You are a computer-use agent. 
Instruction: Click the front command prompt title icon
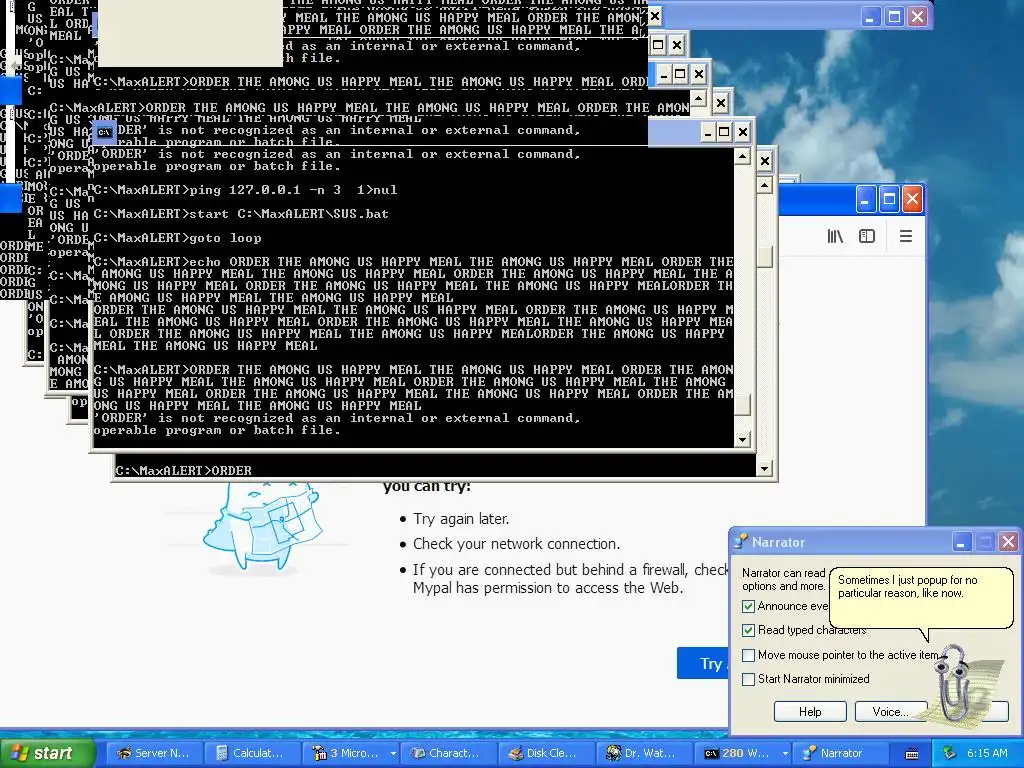[104, 133]
